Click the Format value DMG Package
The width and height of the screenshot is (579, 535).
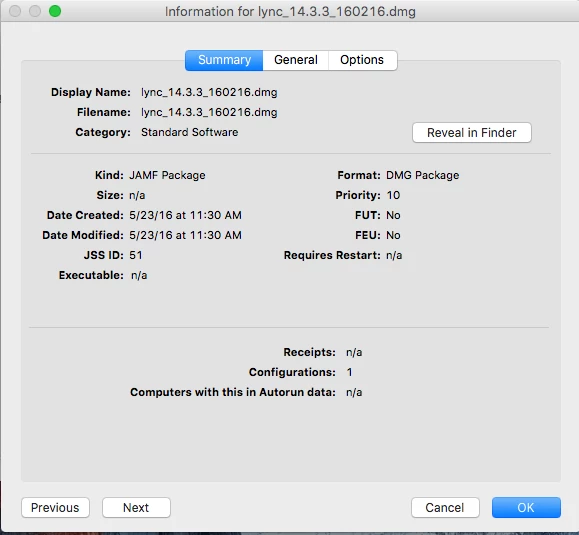[x=422, y=175]
